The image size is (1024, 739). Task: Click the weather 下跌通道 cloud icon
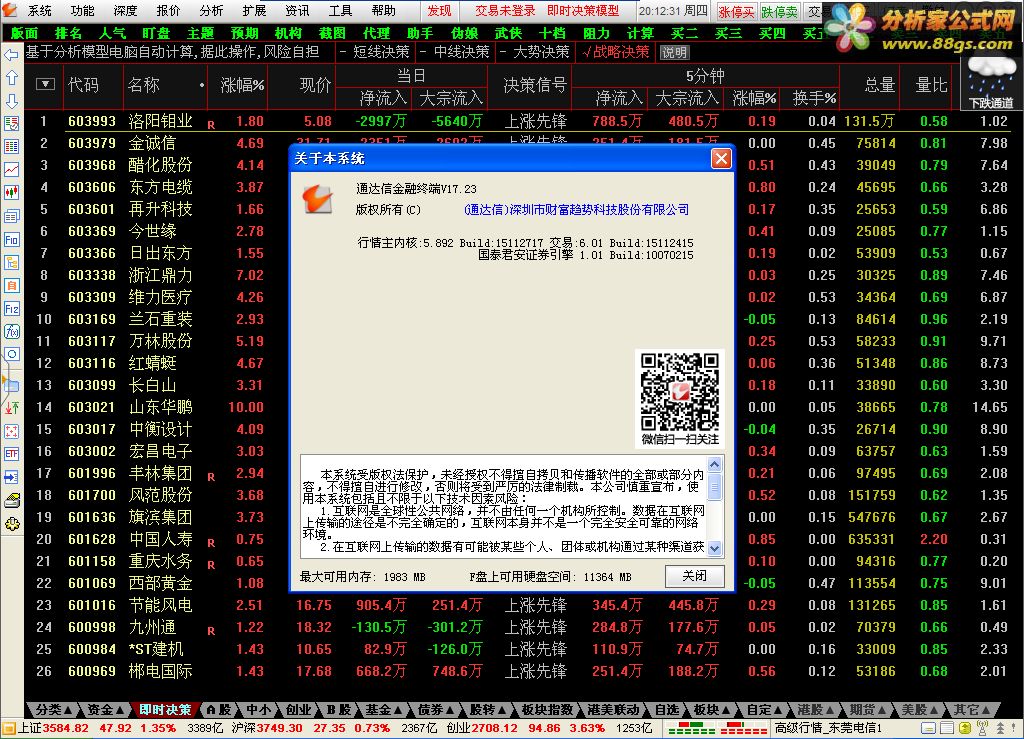tap(991, 83)
